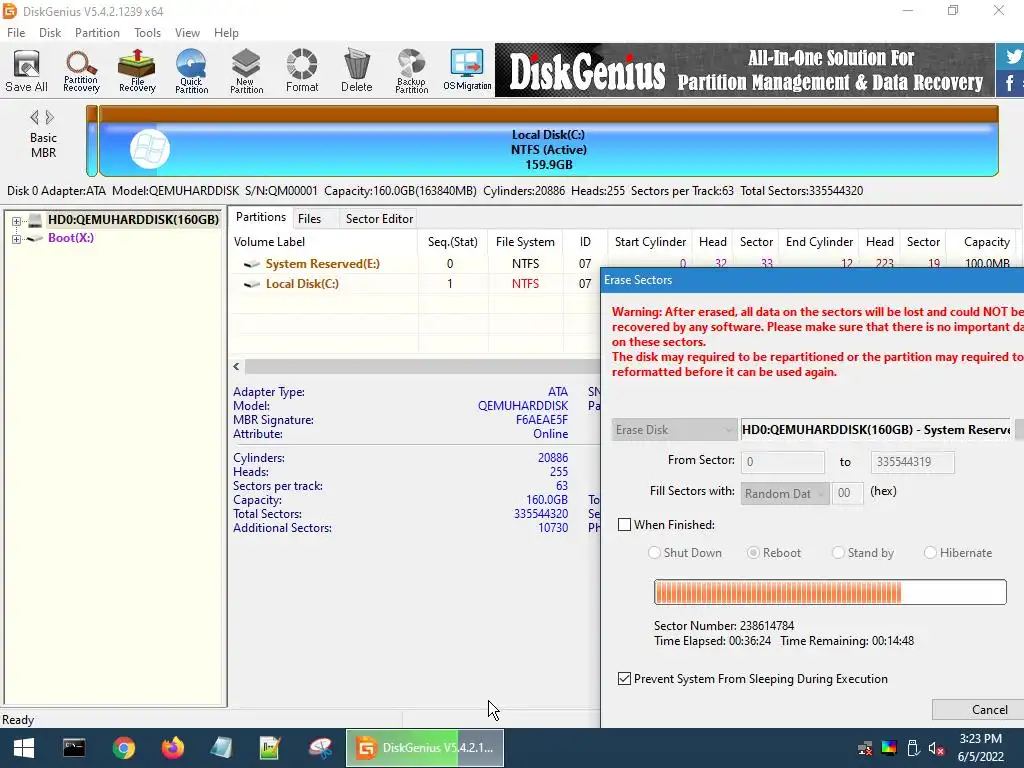This screenshot has height=768, width=1024.
Task: Select the Hibernate radio option
Action: (x=930, y=552)
